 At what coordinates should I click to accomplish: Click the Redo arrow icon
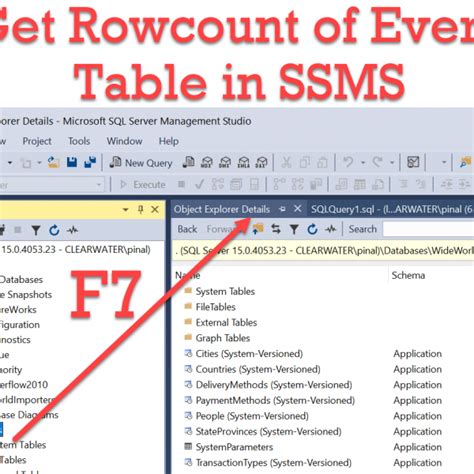[378, 162]
